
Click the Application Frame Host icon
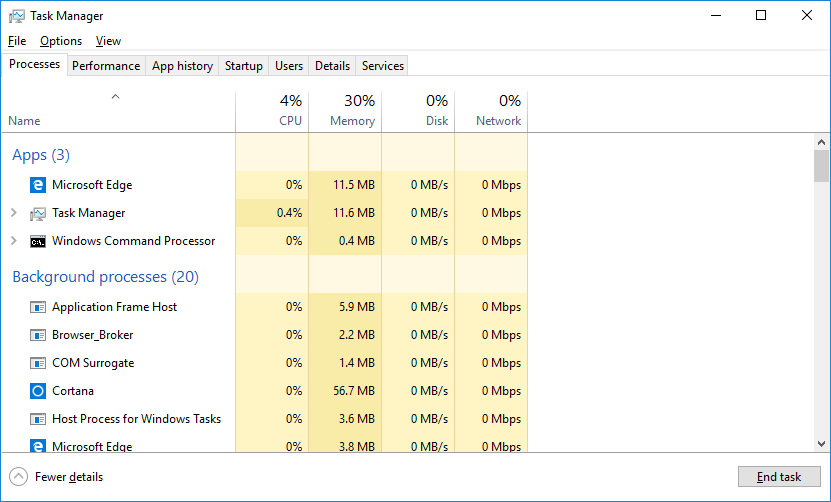click(x=38, y=307)
